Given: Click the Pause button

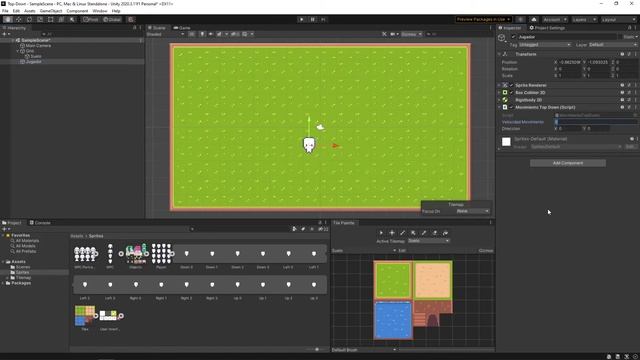Looking at the screenshot, I should (313, 19).
